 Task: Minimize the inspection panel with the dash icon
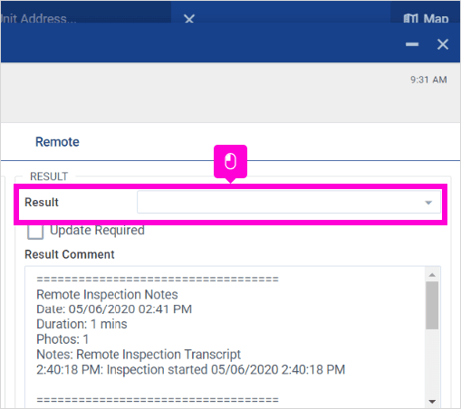point(412,44)
